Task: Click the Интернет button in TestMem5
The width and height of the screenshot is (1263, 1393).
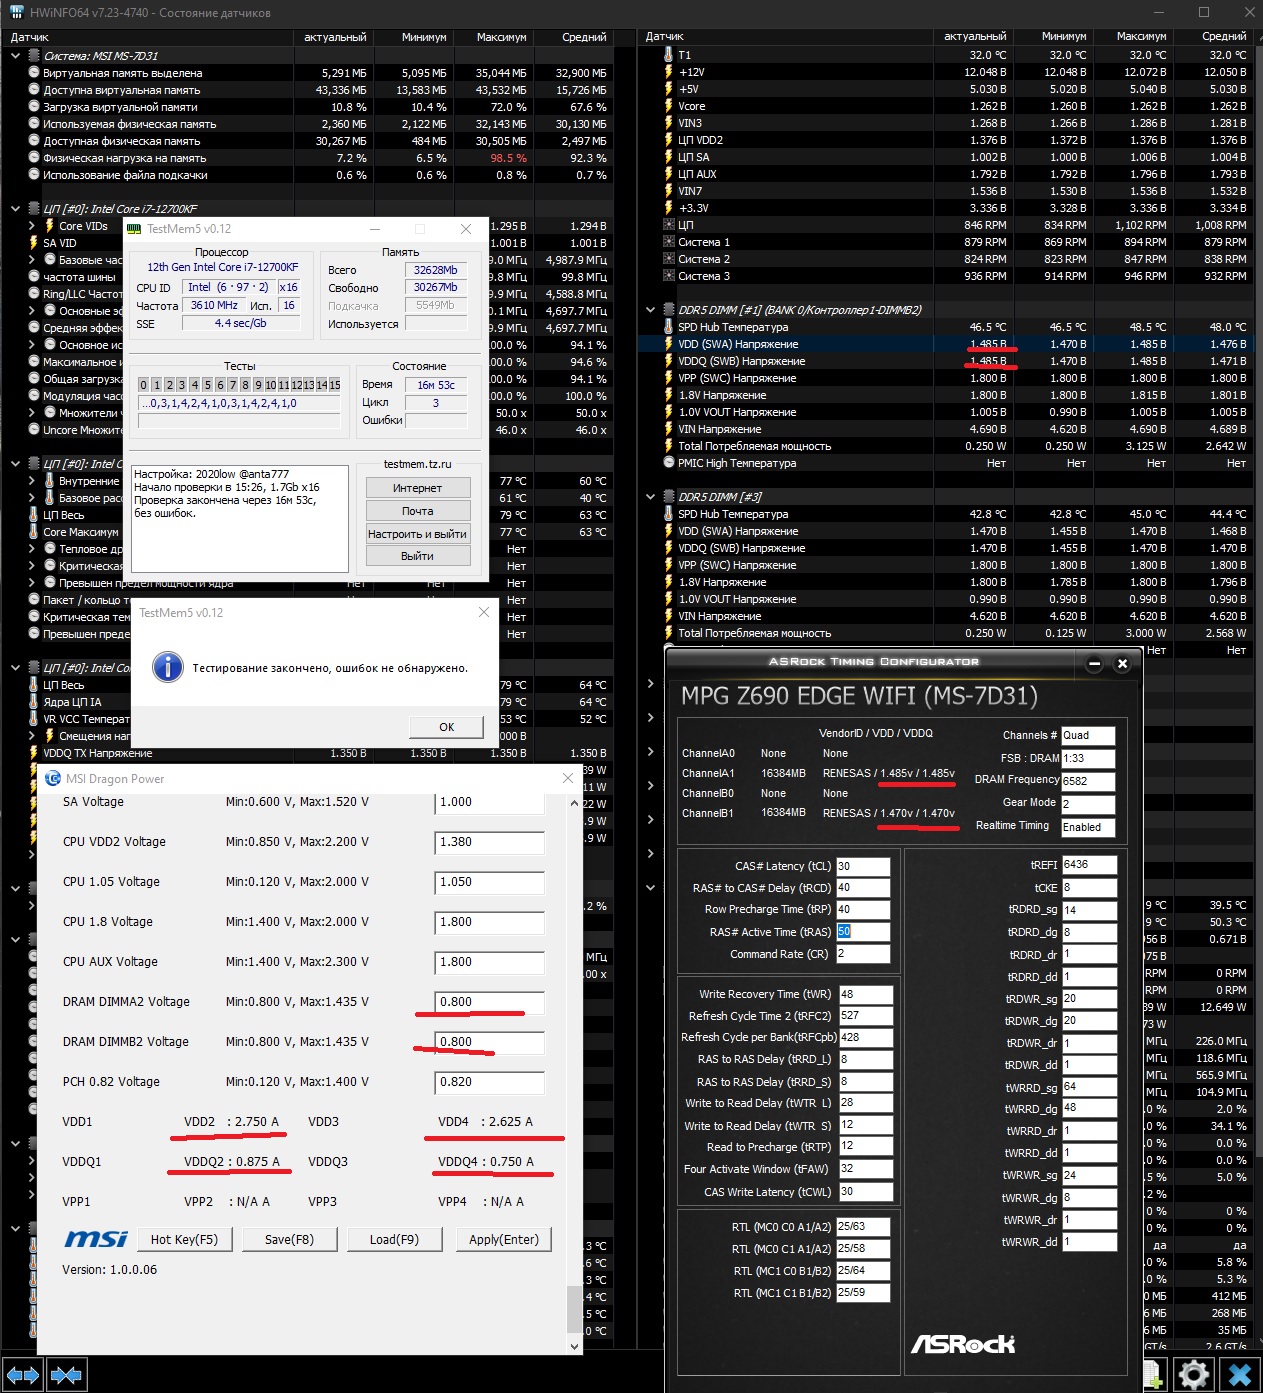Action: tap(418, 488)
